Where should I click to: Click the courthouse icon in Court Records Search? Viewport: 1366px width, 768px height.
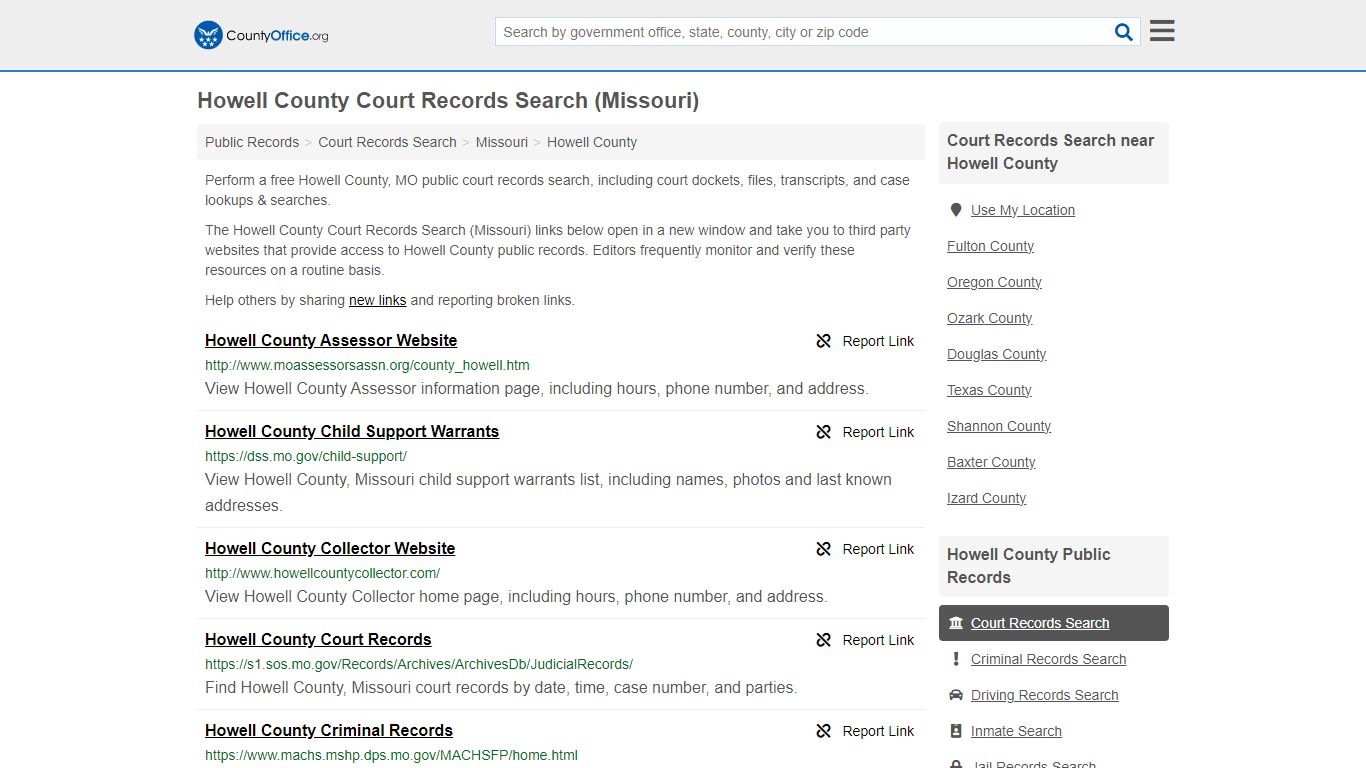(x=956, y=623)
